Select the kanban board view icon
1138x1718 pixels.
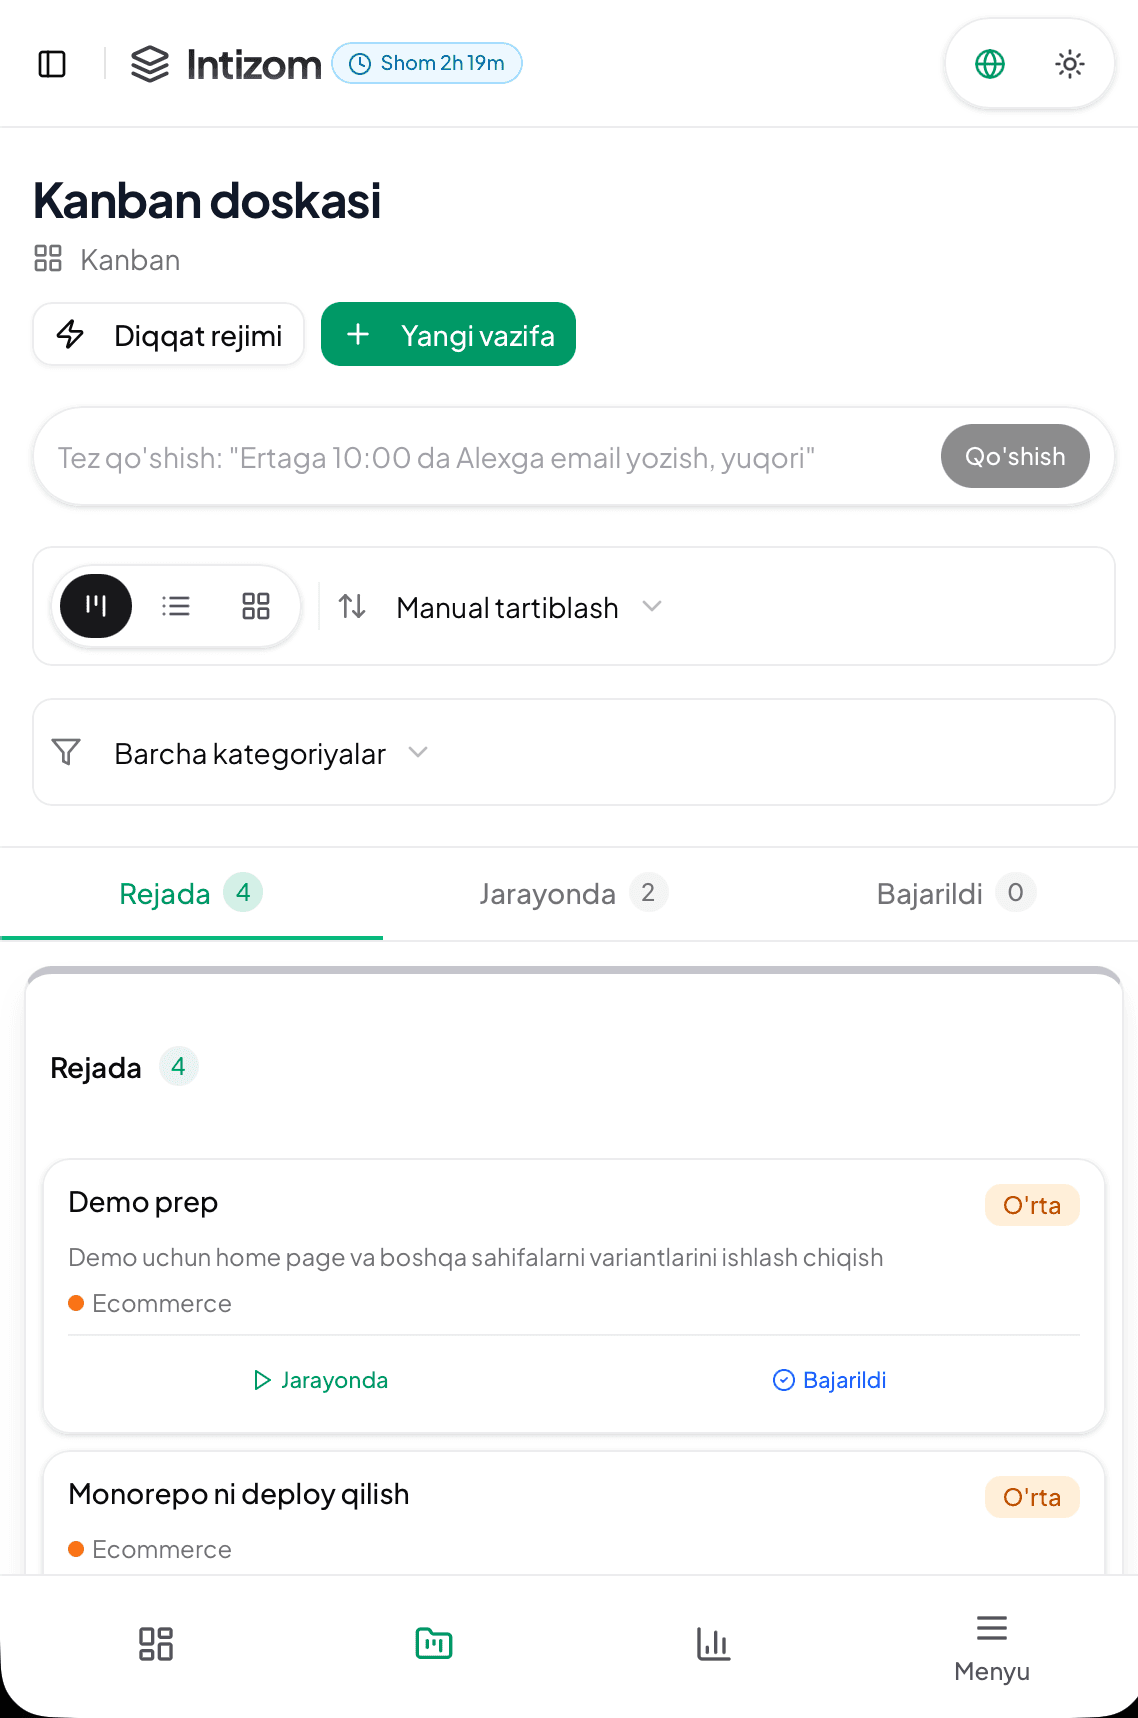[x=95, y=606]
